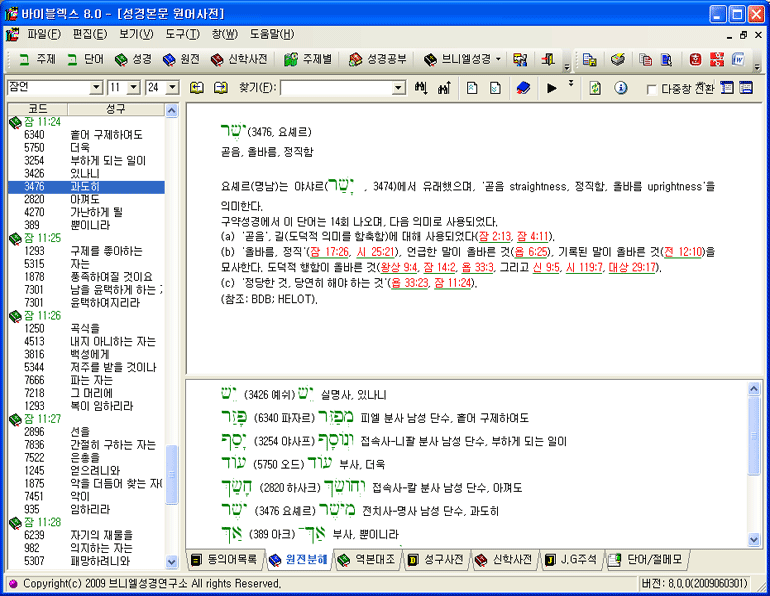Follow the 시 25:21 verse link
The height and width of the screenshot is (596, 770).
tap(376, 252)
